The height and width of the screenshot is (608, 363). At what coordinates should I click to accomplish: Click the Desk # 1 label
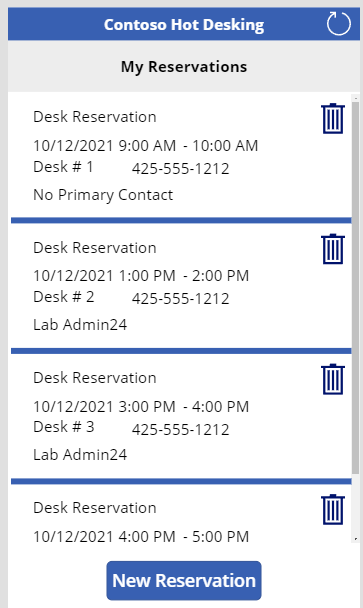tap(63, 167)
